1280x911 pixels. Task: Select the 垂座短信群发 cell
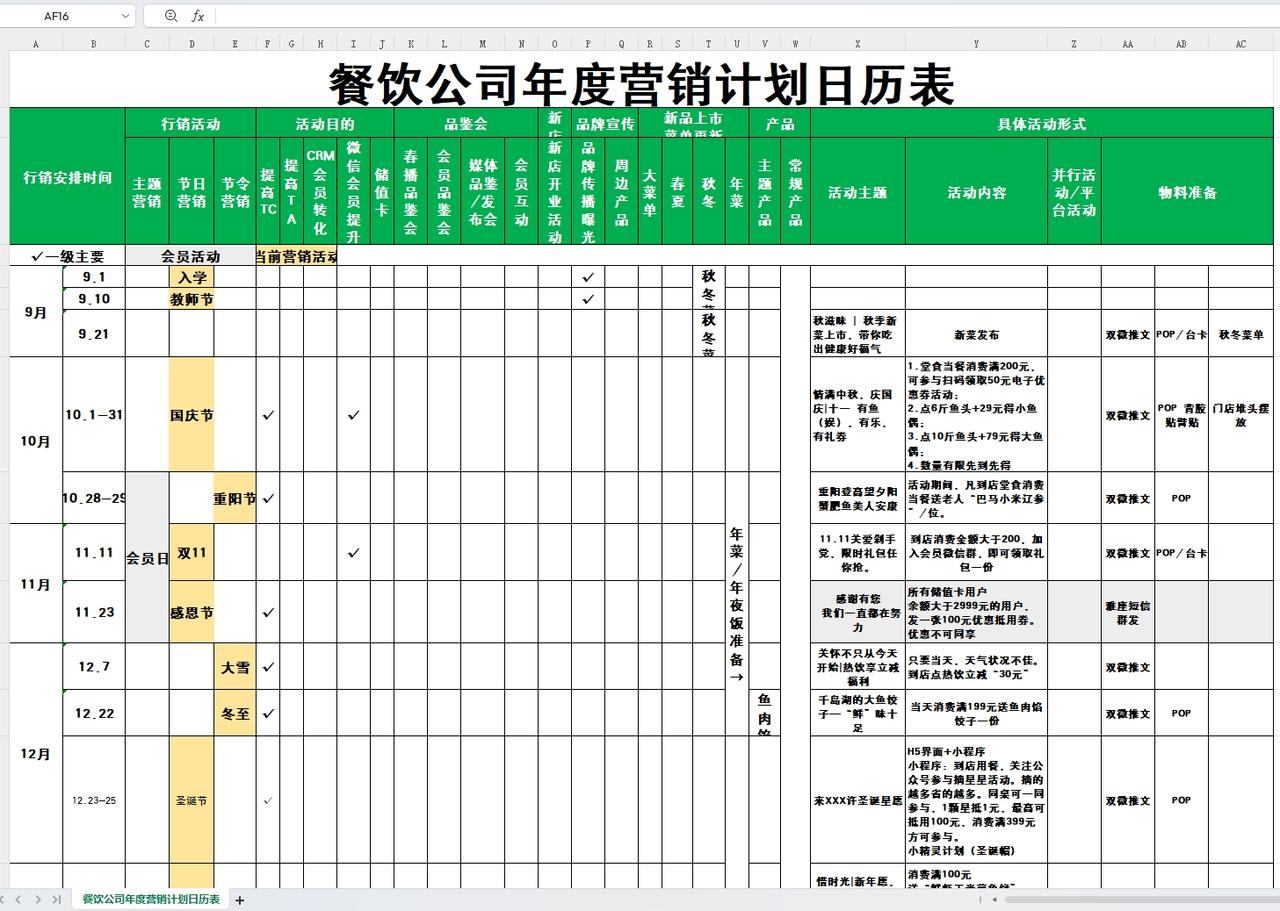click(1127, 612)
